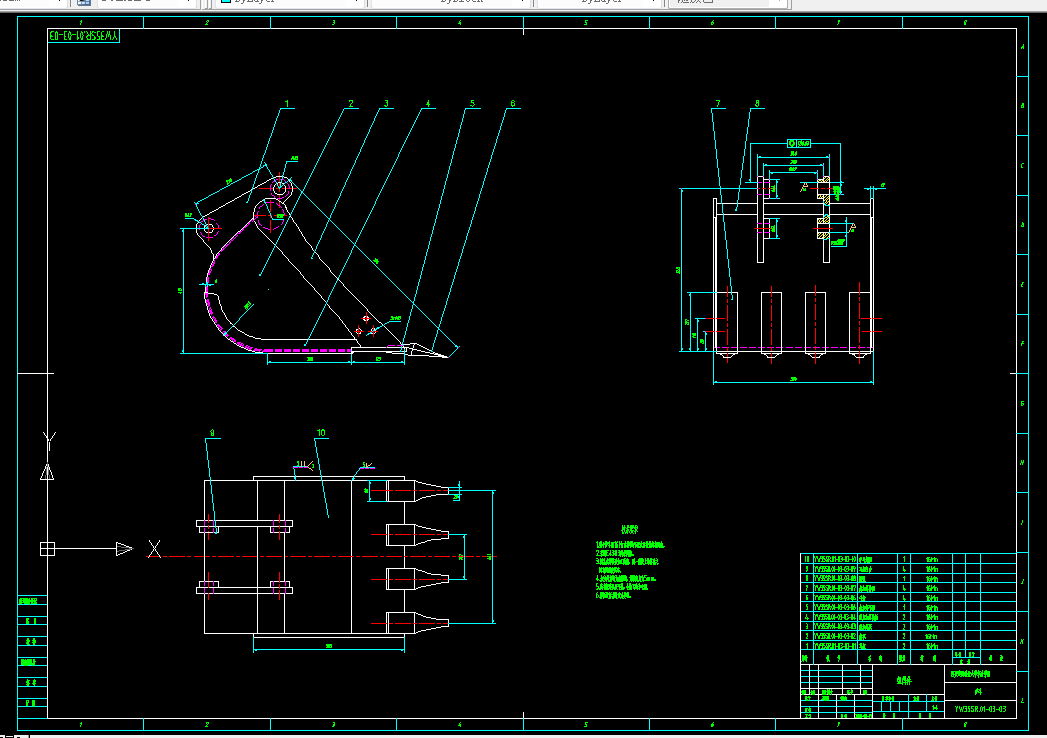Select balloon callout number 7
1047x738 pixels.
pos(718,104)
